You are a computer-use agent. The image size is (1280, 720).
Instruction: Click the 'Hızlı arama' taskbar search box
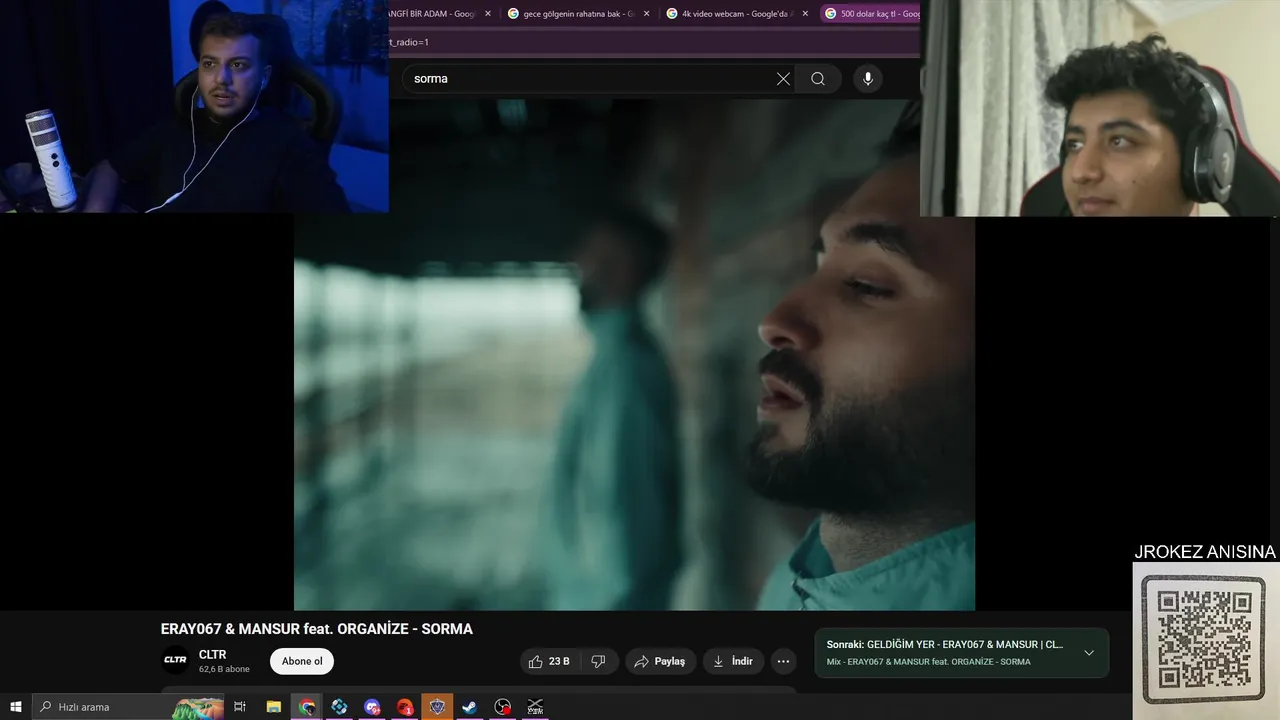coord(128,707)
